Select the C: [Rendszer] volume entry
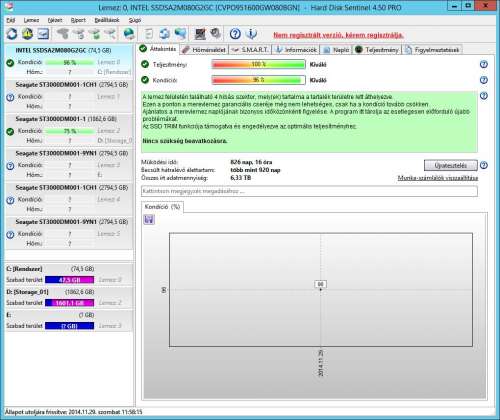The width and height of the screenshot is (500, 420). 69,274
